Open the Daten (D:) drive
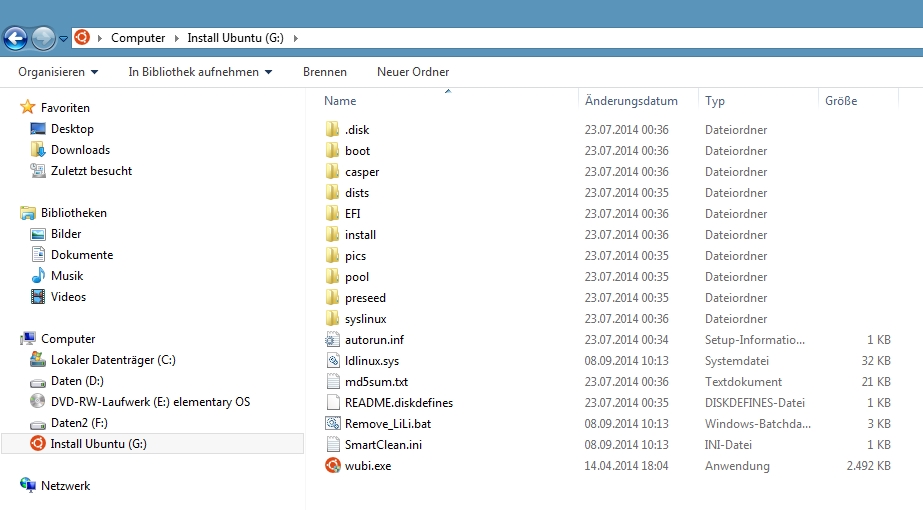Screen dimensions: 923x510 coord(77,380)
